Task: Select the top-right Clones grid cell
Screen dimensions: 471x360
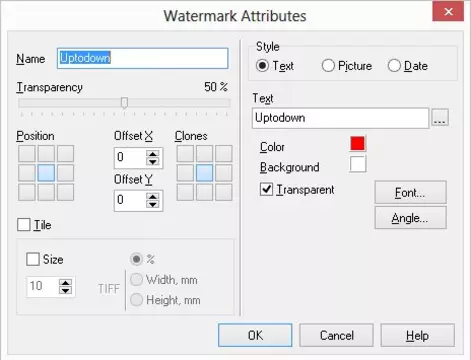Action: tap(224, 154)
